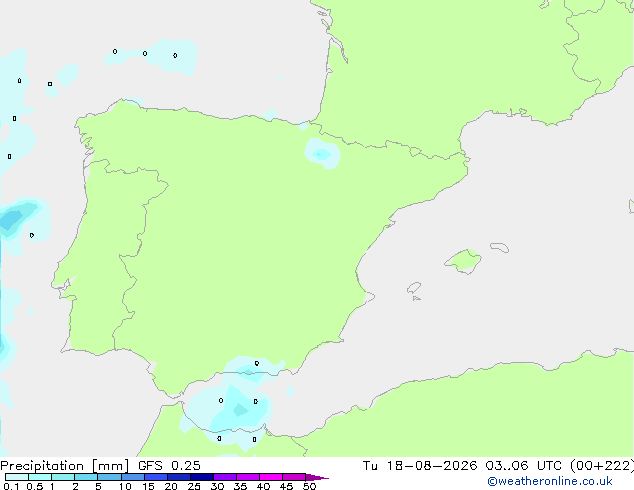Click the "20" legend value

click(x=171, y=486)
